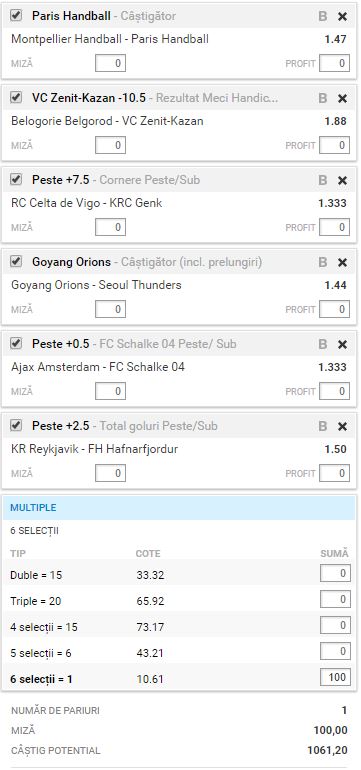This screenshot has height=770, width=361.
Task: Click Miză field for Ajax Amsterdam - FC Schalke 04
Action: pyautogui.click(x=111, y=391)
